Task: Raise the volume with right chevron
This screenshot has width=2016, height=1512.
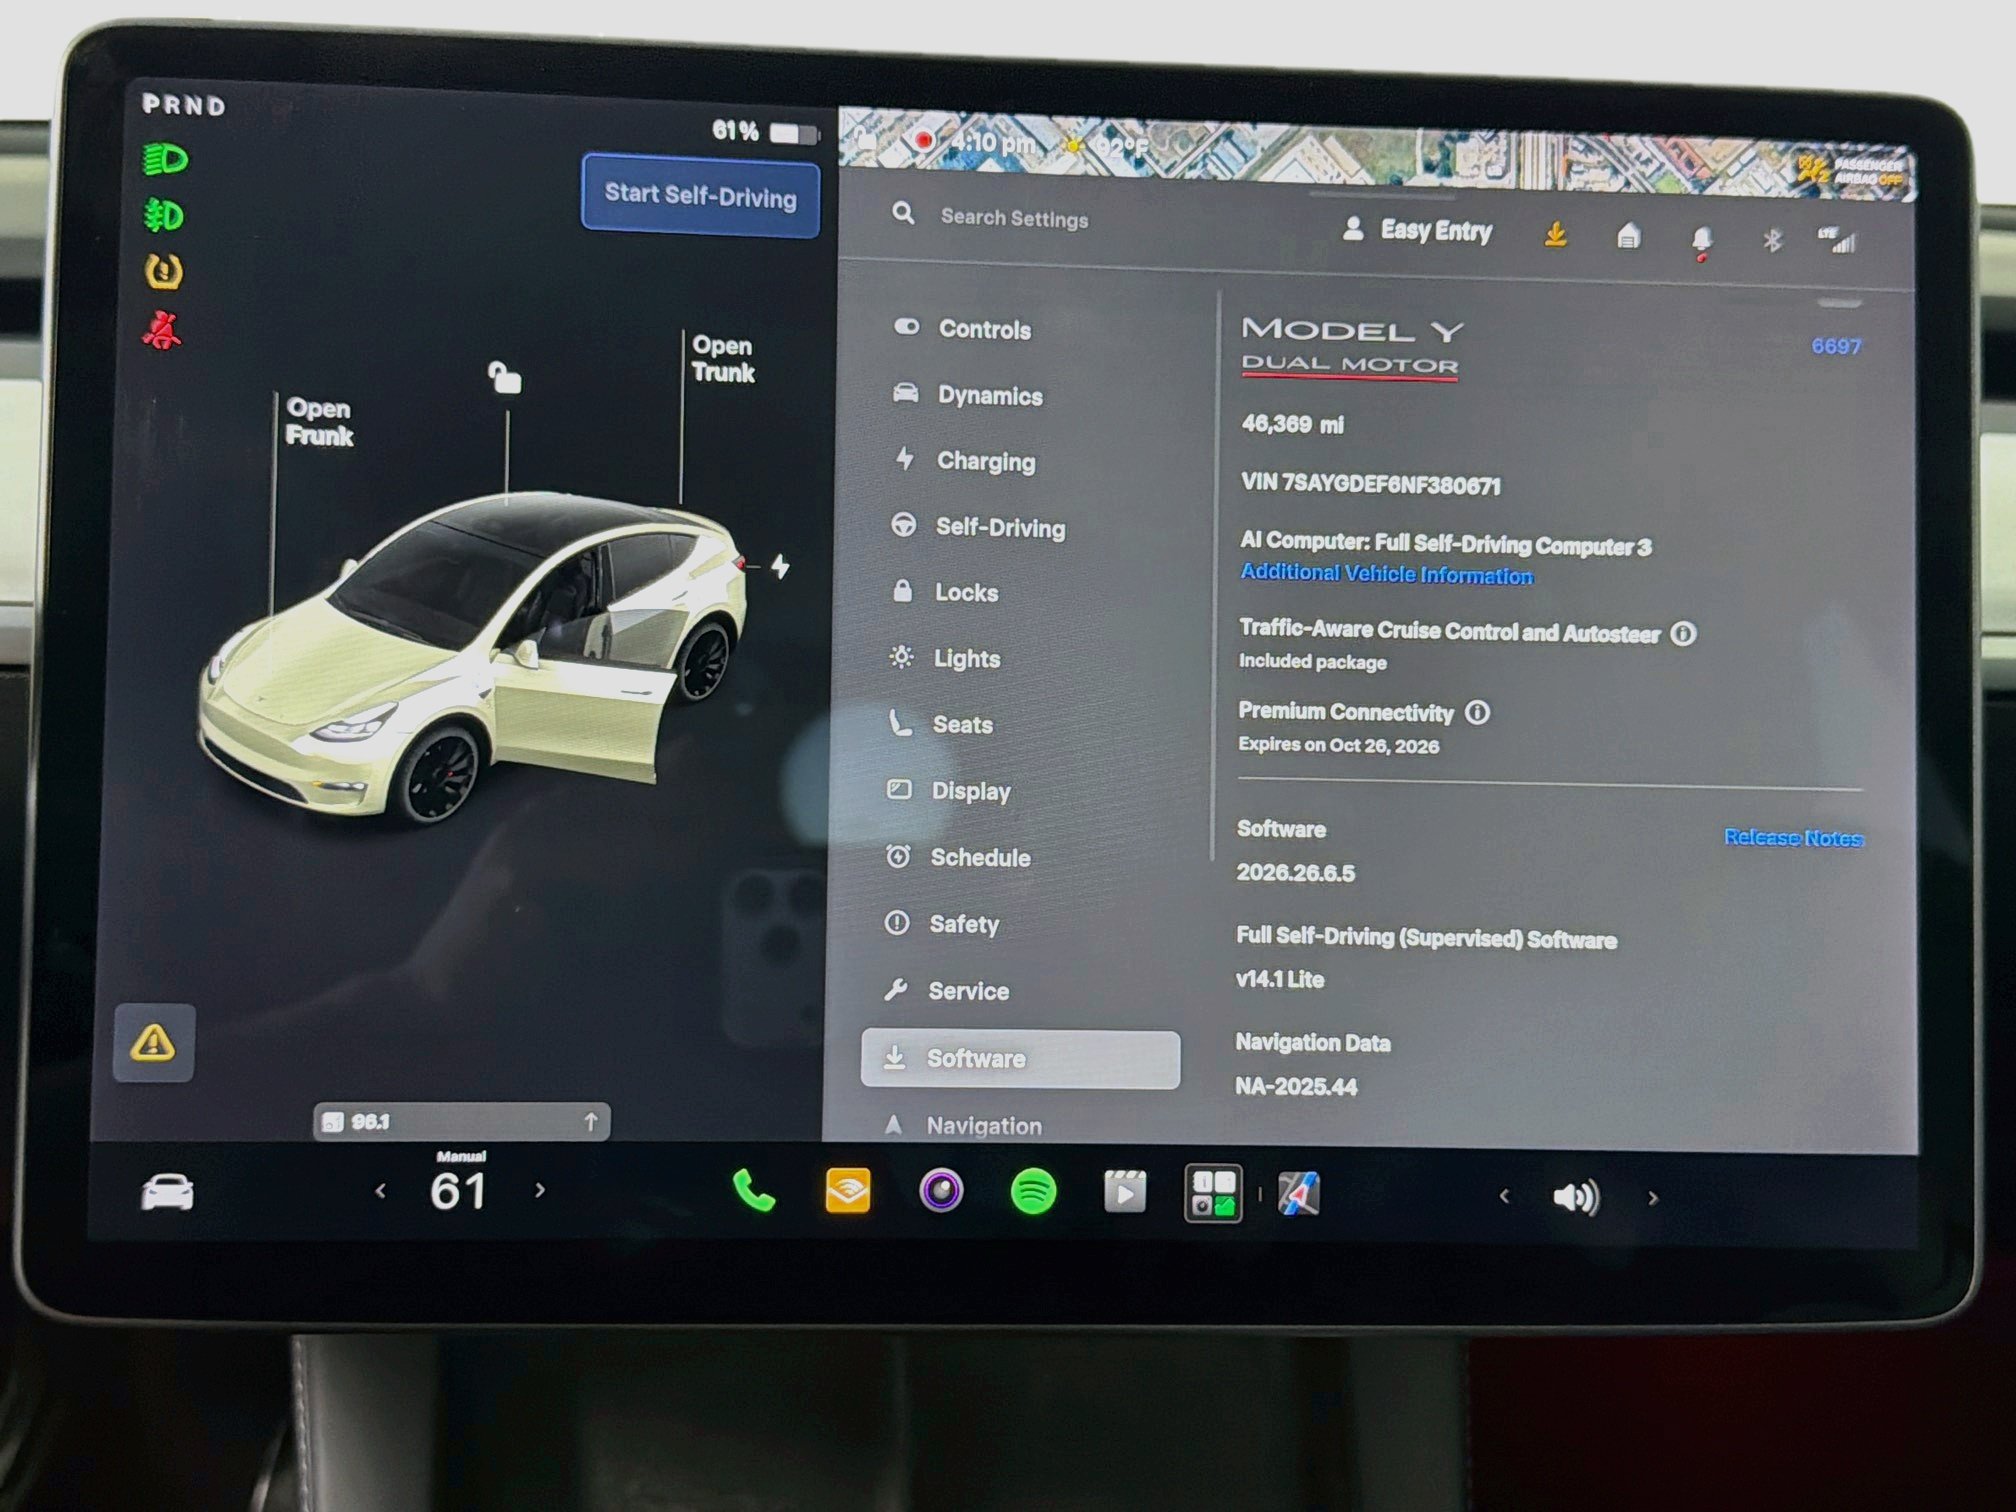Action: [1653, 1198]
